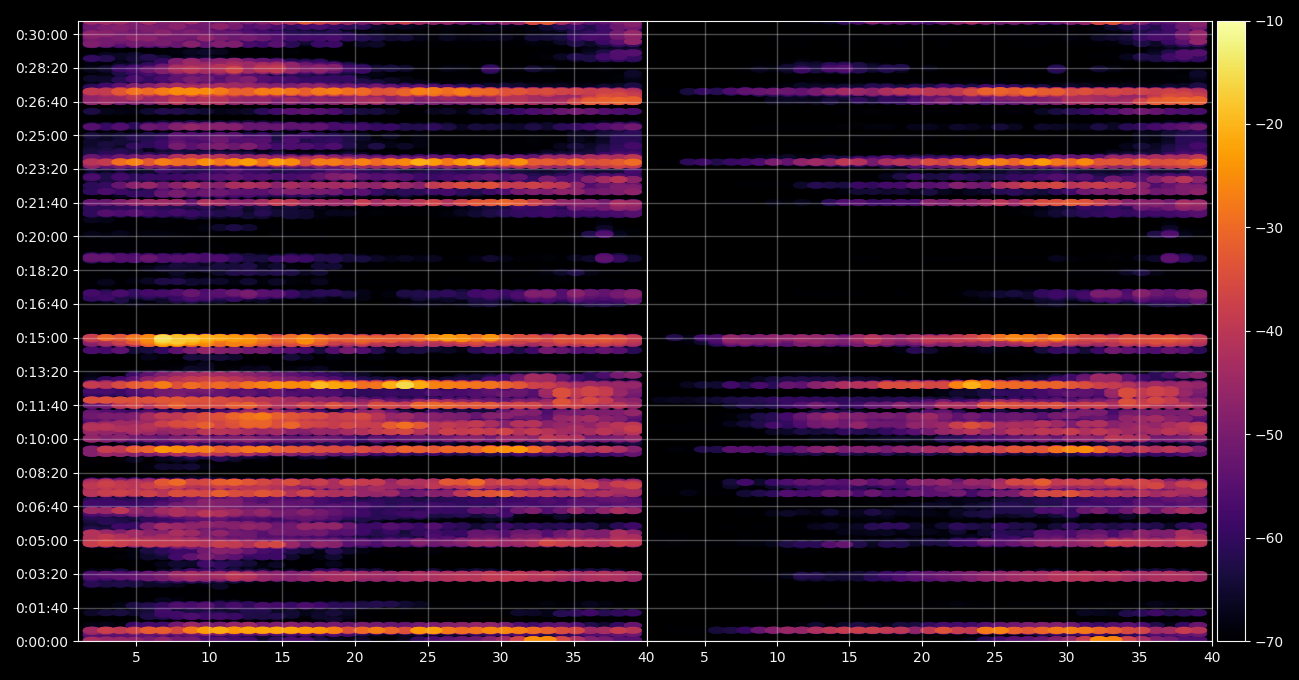Select x-axis label 10 of left plot
The image size is (1299, 680).
209,657
